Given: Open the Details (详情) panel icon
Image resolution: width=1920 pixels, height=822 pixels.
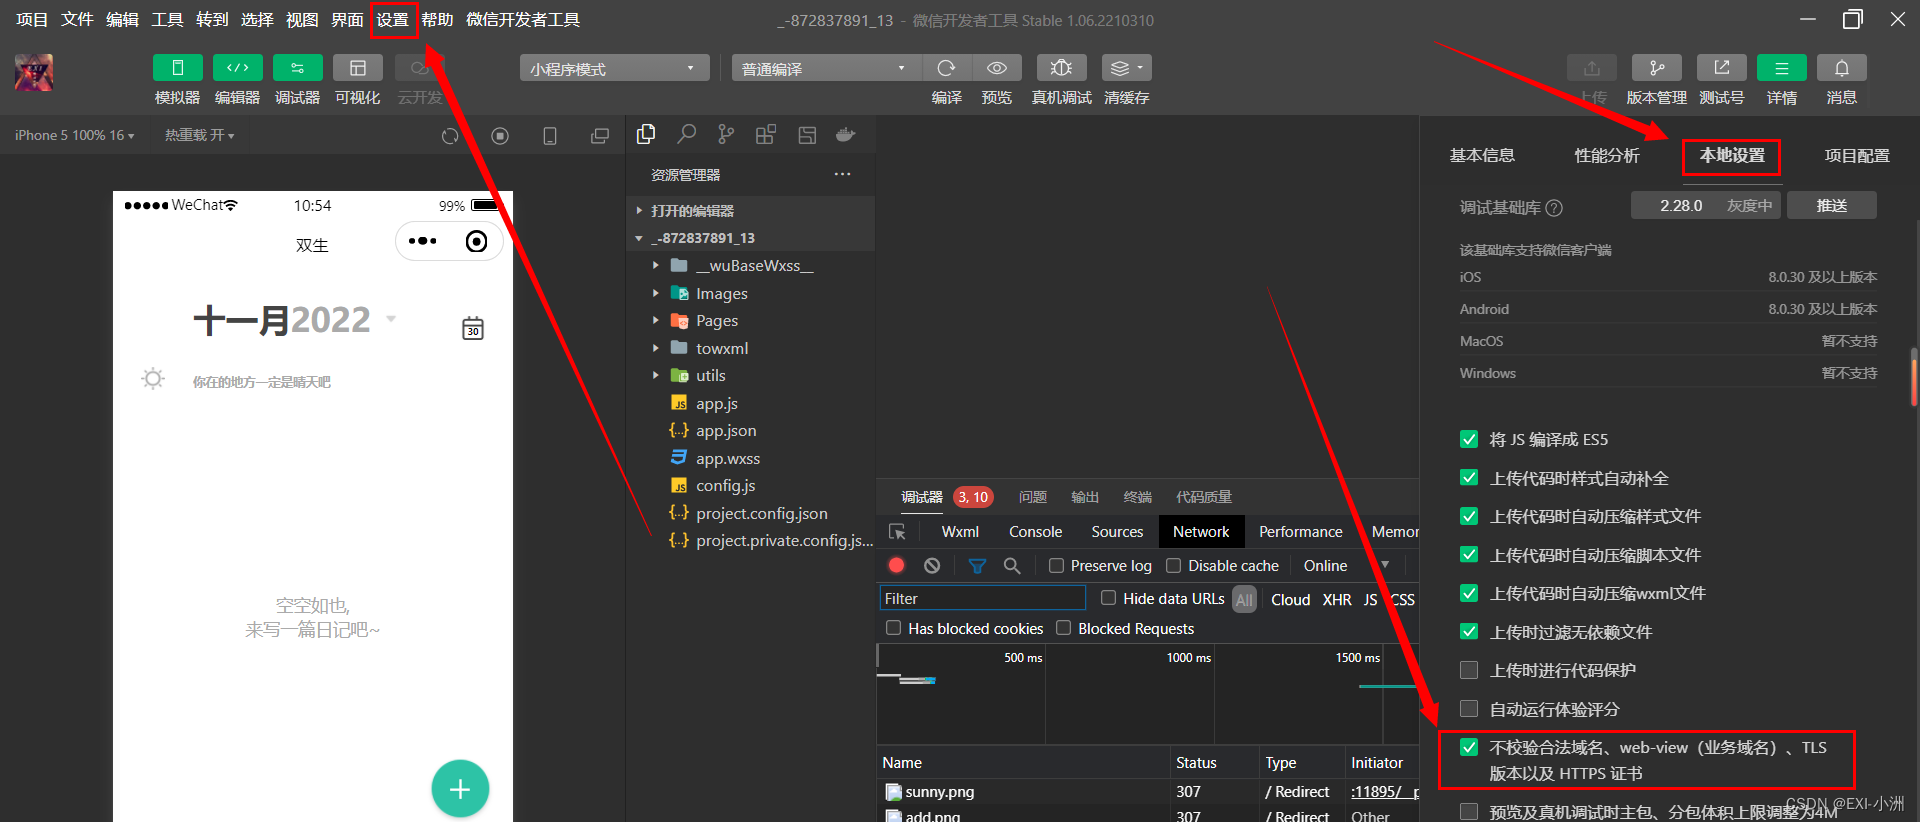Looking at the screenshot, I should (1782, 68).
